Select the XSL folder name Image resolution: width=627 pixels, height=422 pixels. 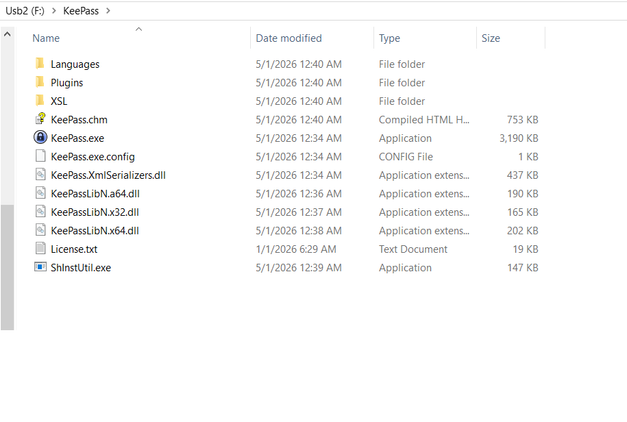[59, 101]
